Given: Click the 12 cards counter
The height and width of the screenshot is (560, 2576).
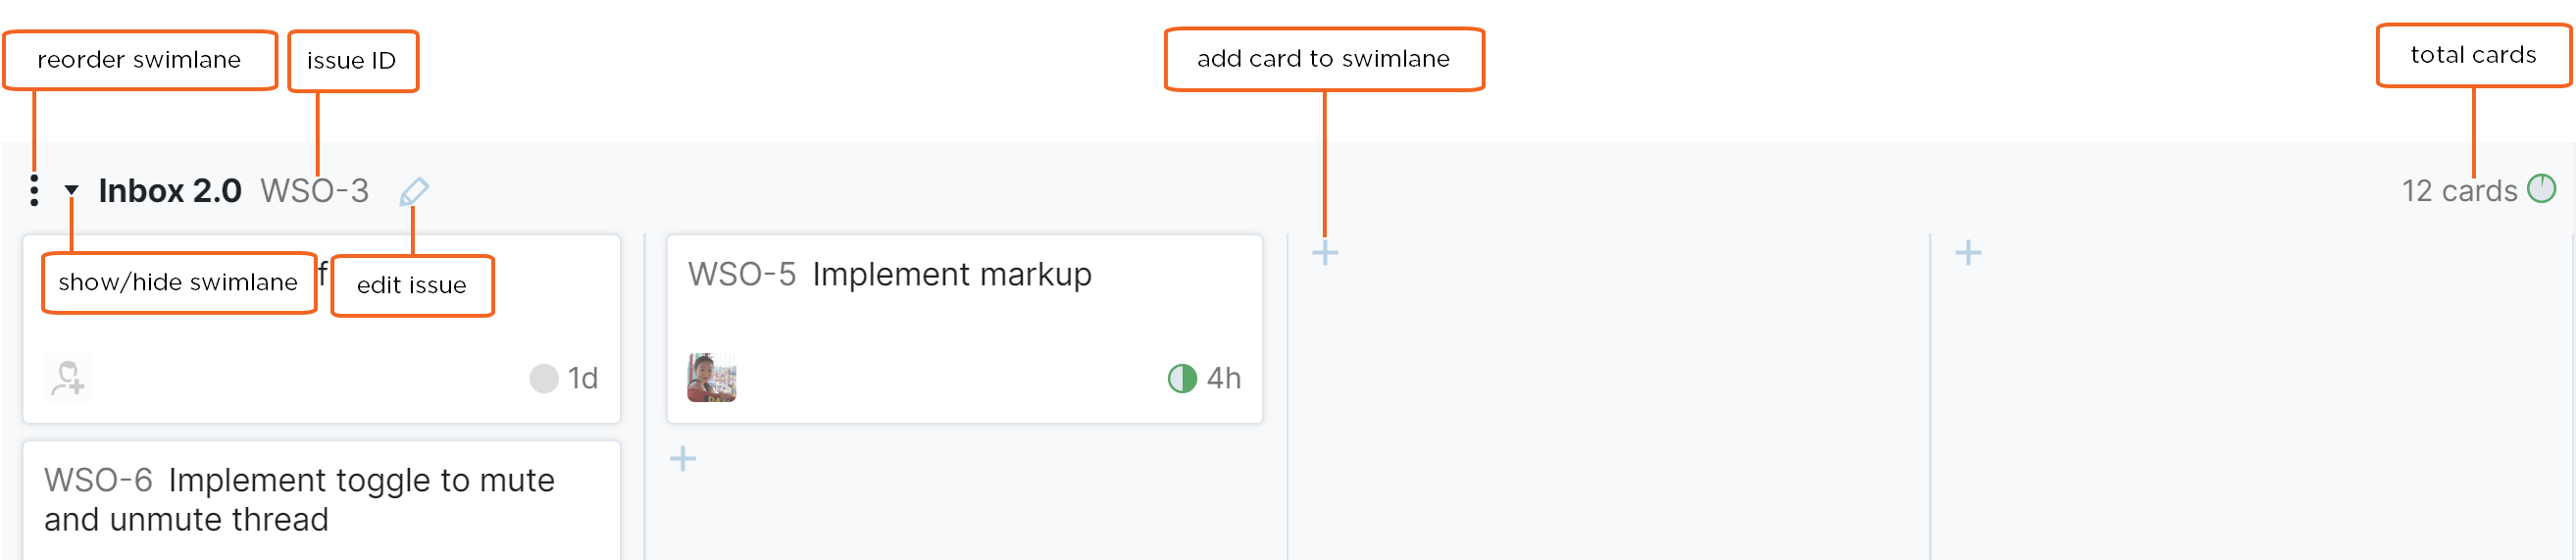Looking at the screenshot, I should (x=2458, y=190).
